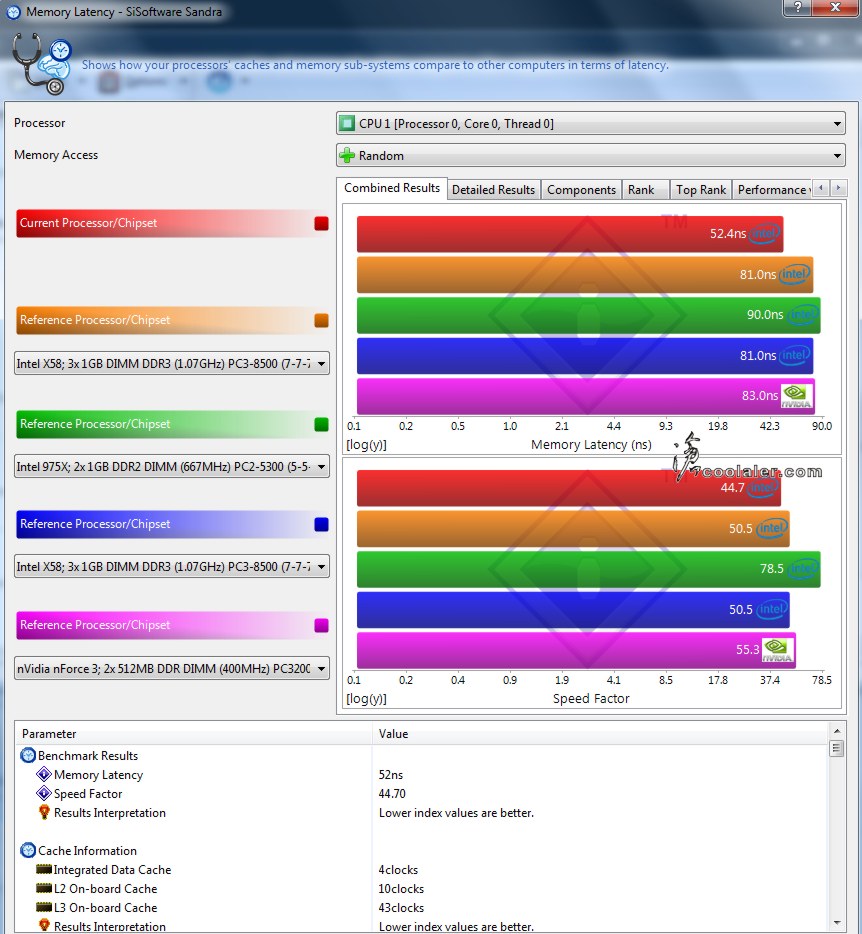Click the Cache Information clock icon
Viewport: 862px width, 934px height.
pyautogui.click(x=28, y=851)
